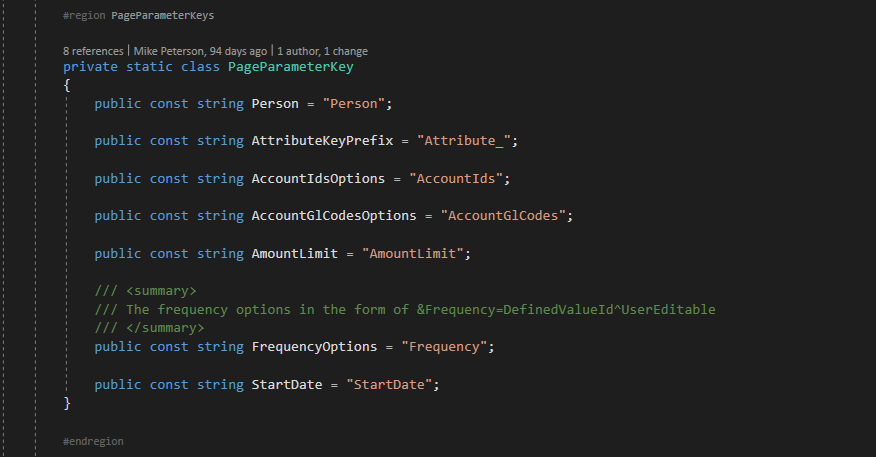Click the class closing curly brace
The image size is (876, 457).
[67, 403]
